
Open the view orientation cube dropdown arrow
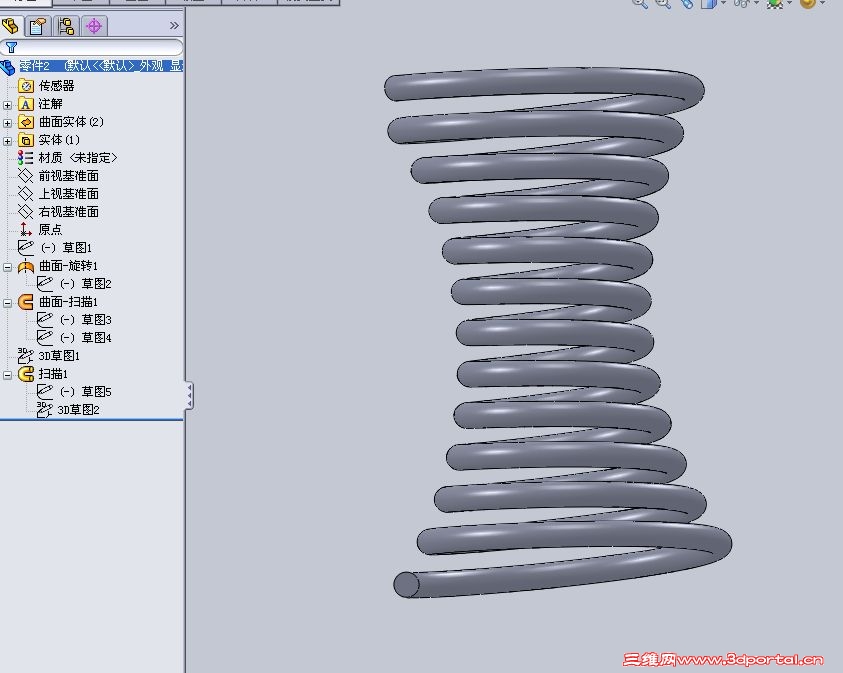click(723, 3)
